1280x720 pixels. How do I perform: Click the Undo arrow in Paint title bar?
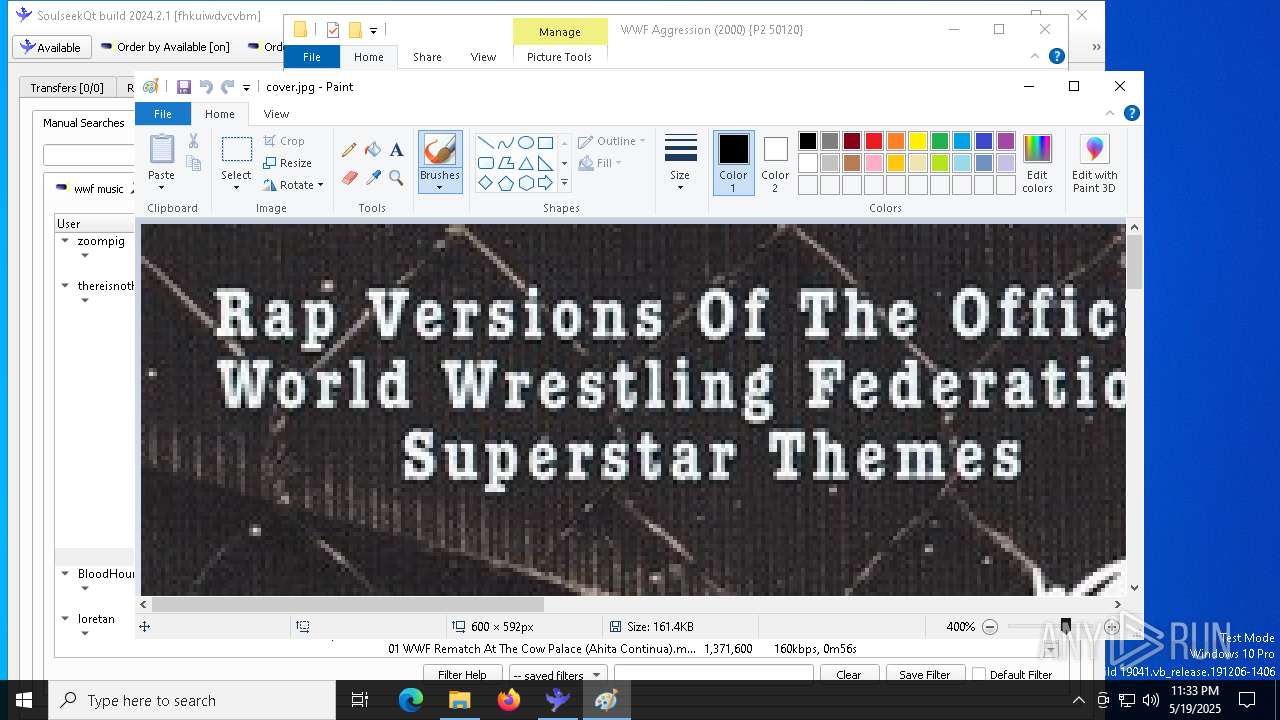[x=206, y=87]
